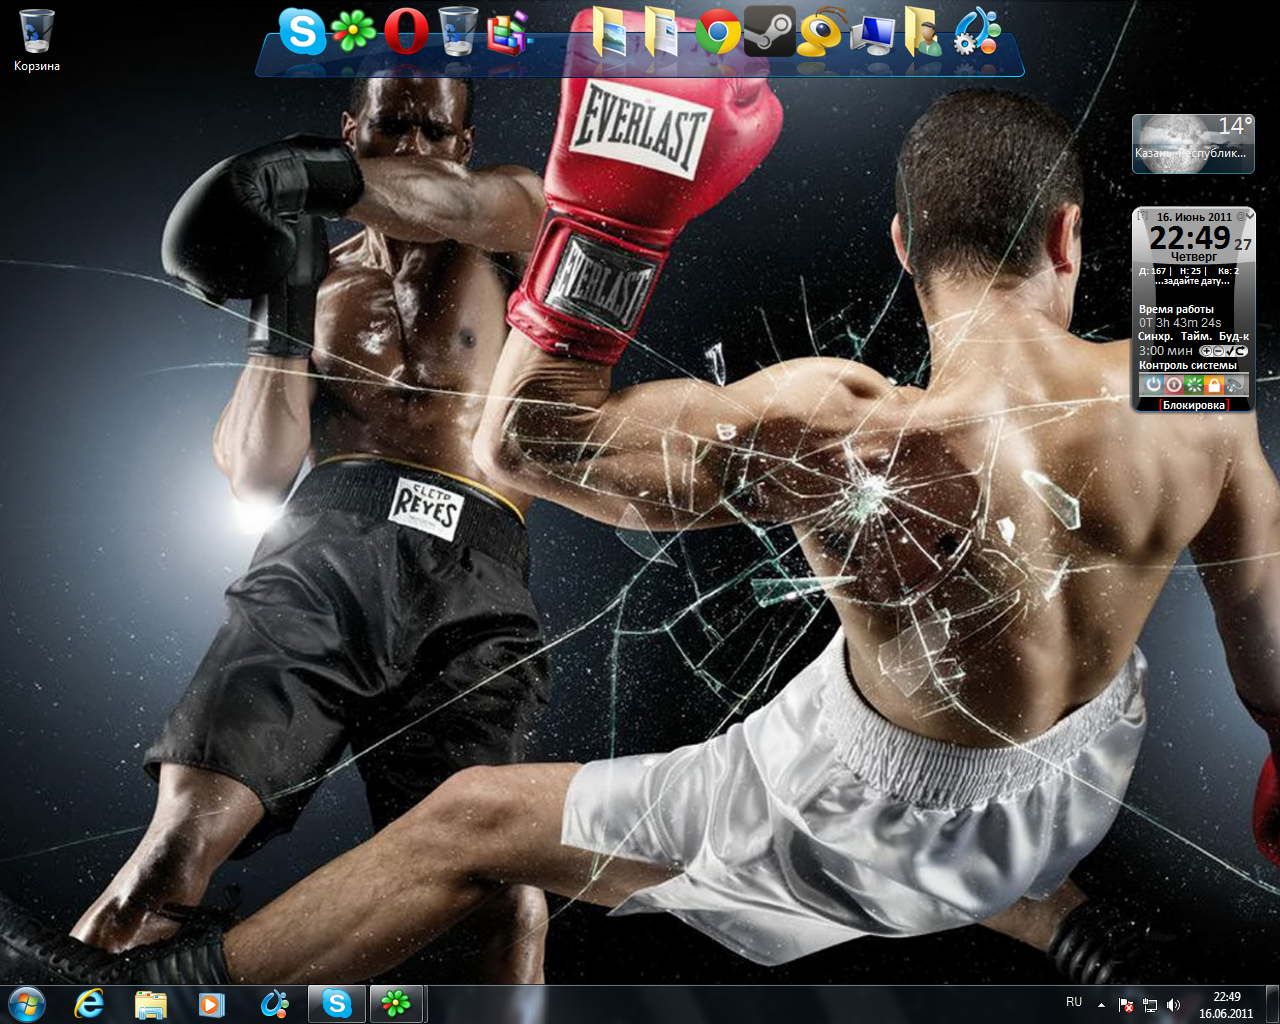Click the orange lock button in gadget
Screen dimensions: 1280x1024
tap(1214, 384)
